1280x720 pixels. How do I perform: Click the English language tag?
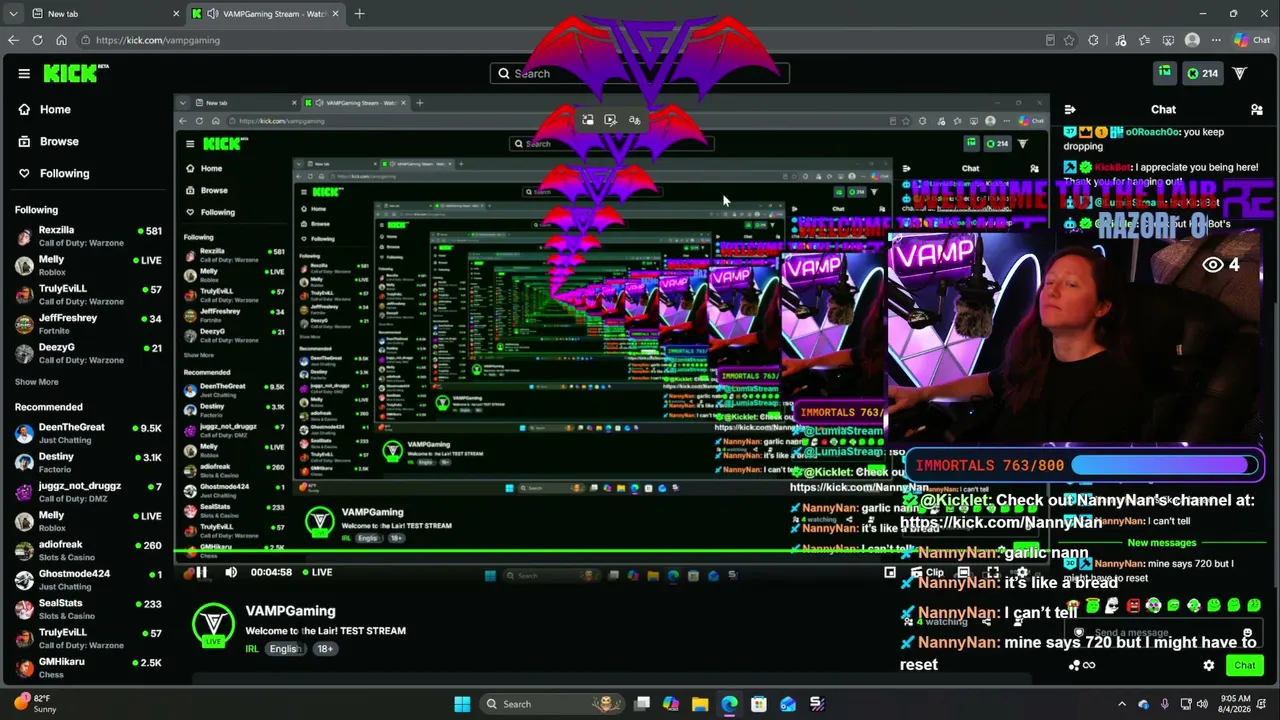(x=284, y=649)
